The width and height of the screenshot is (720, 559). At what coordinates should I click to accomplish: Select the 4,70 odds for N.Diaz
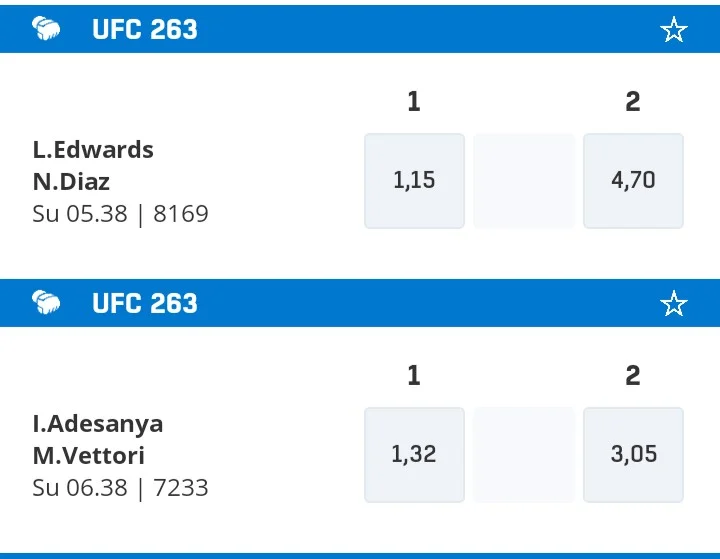click(x=633, y=181)
